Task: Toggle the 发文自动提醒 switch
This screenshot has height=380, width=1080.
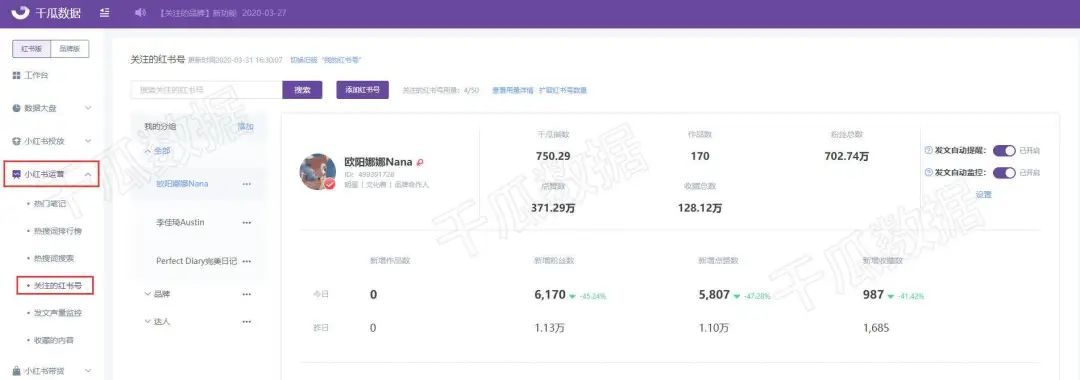Action: [1004, 150]
